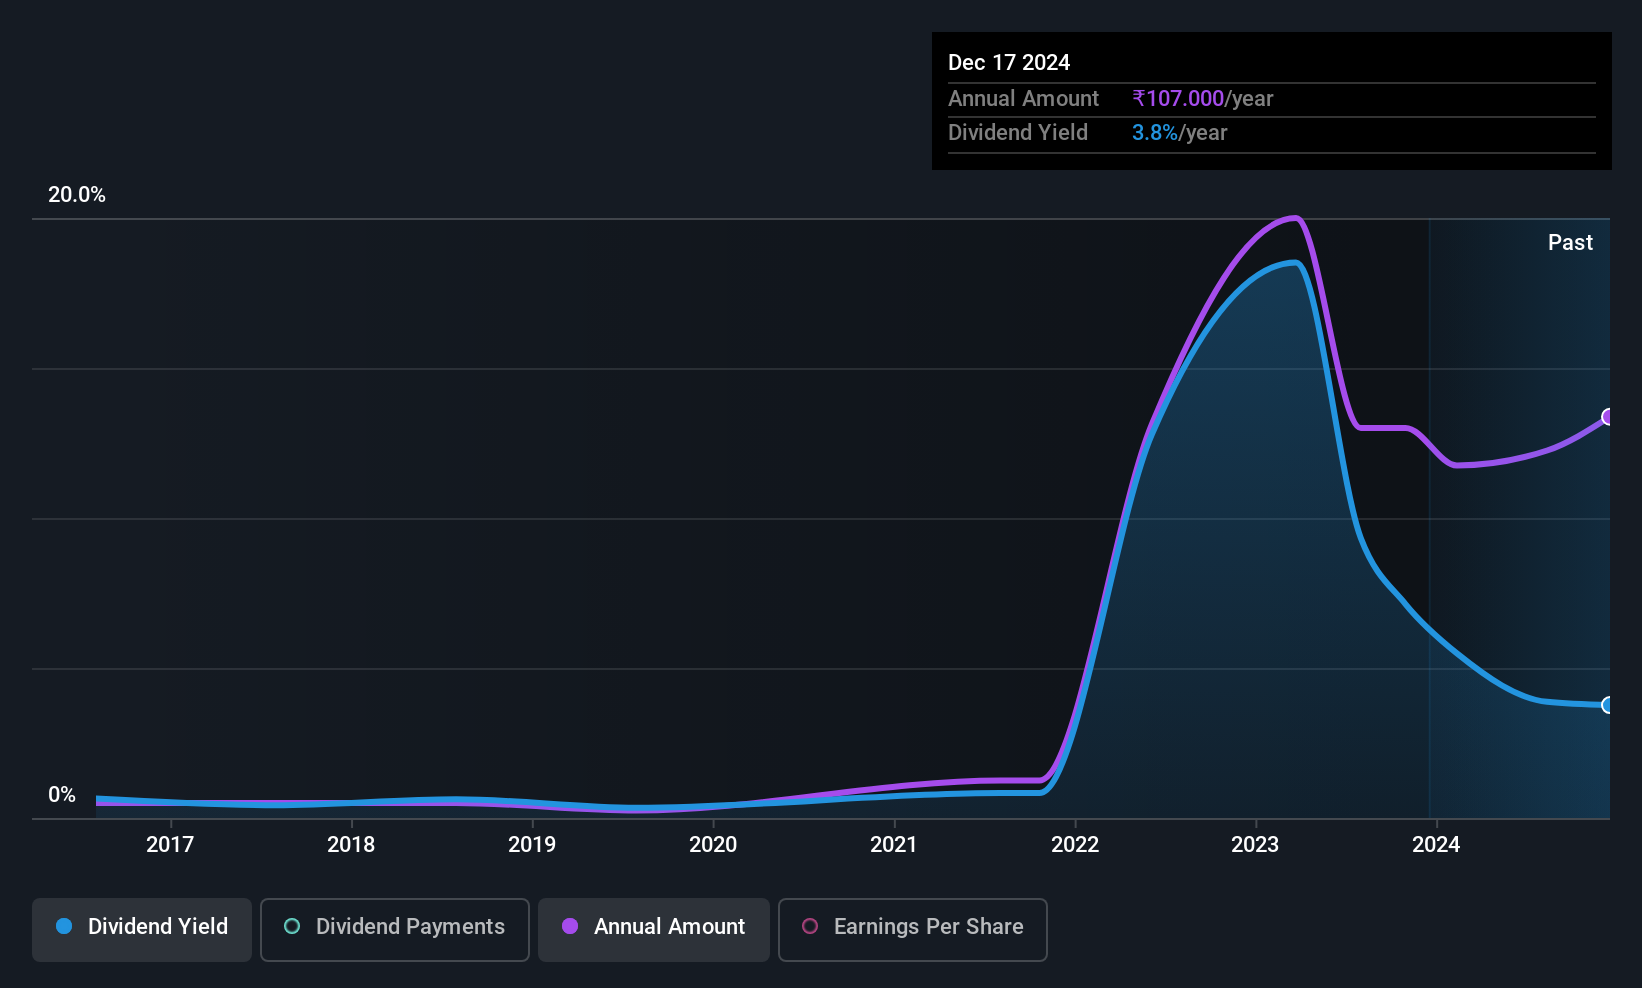The image size is (1642, 988).
Task: Click the Past label on chart
Action: tap(1570, 242)
